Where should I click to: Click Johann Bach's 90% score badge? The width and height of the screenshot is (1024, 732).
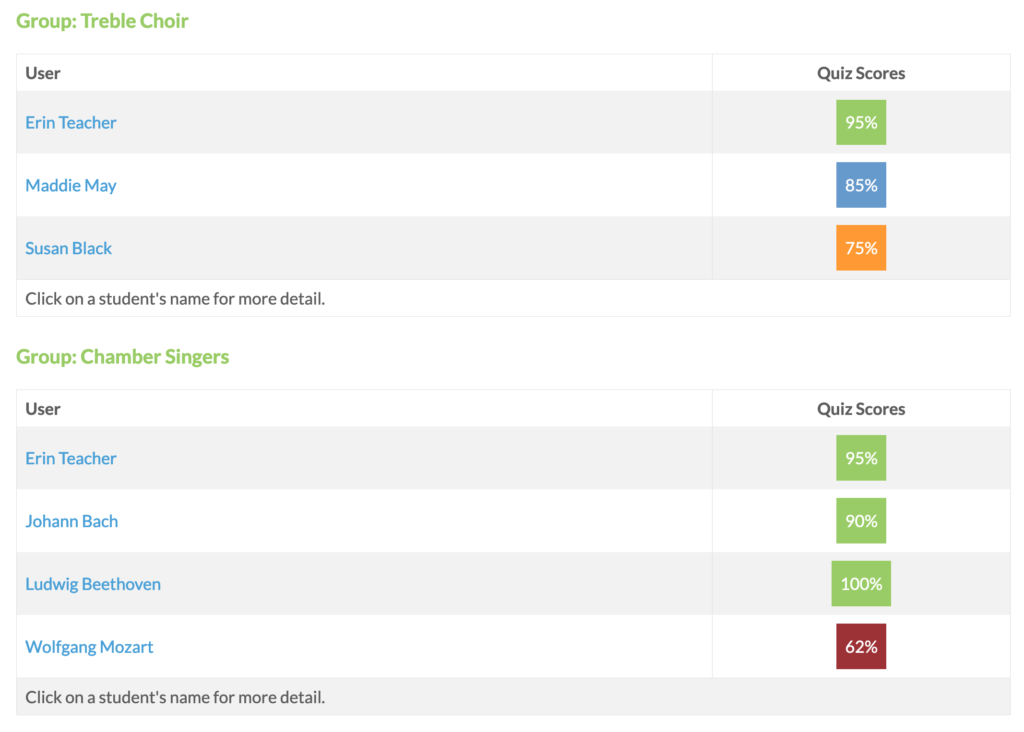coord(861,521)
